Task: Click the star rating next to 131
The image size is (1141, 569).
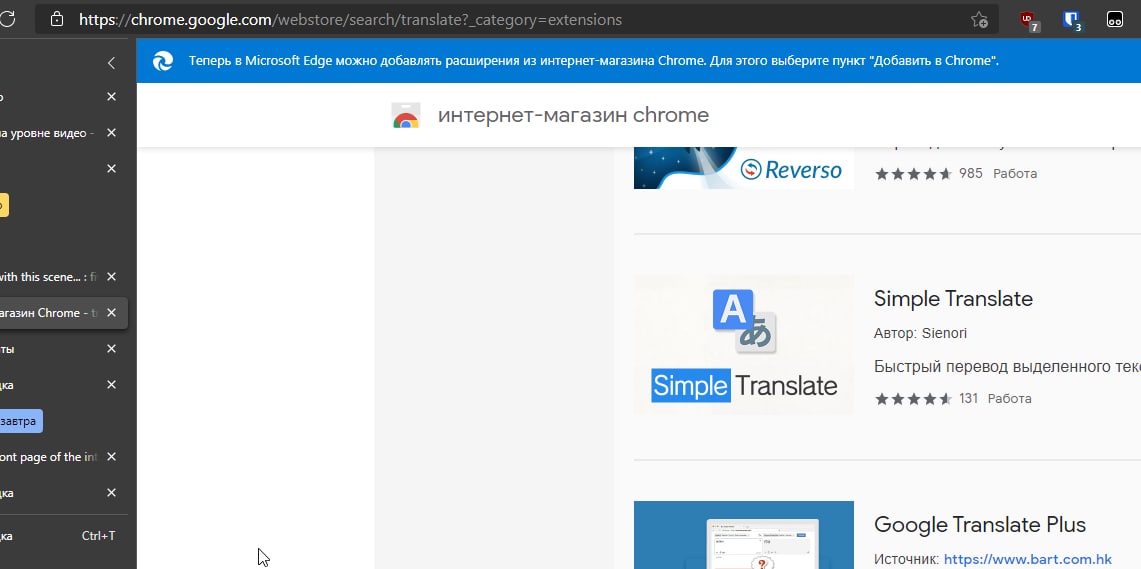Action: pos(913,399)
